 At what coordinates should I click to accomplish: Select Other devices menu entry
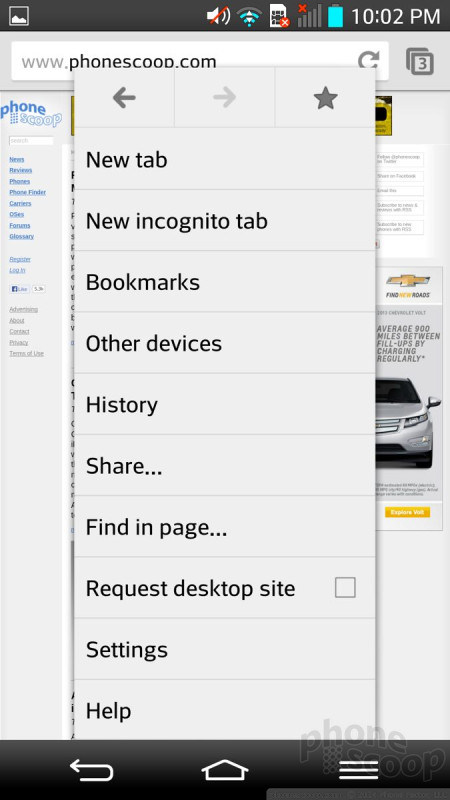225,343
